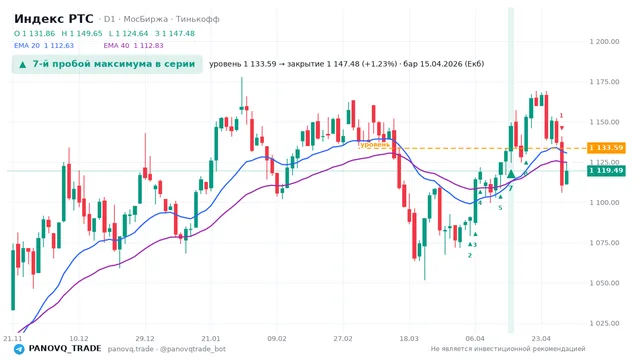Click the orange уровень label on the chart
The height and width of the screenshot is (360, 640).
point(375,144)
